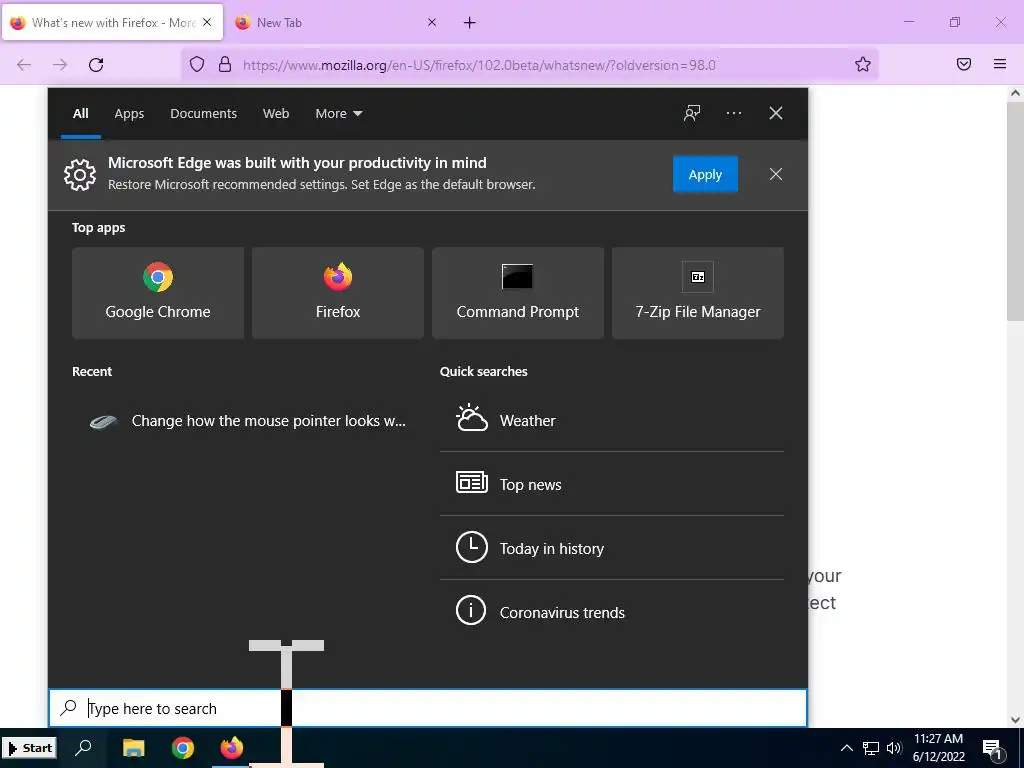Viewport: 1024px width, 768px height.
Task: Click the taskbar search magnifier icon
Action: [x=84, y=748]
